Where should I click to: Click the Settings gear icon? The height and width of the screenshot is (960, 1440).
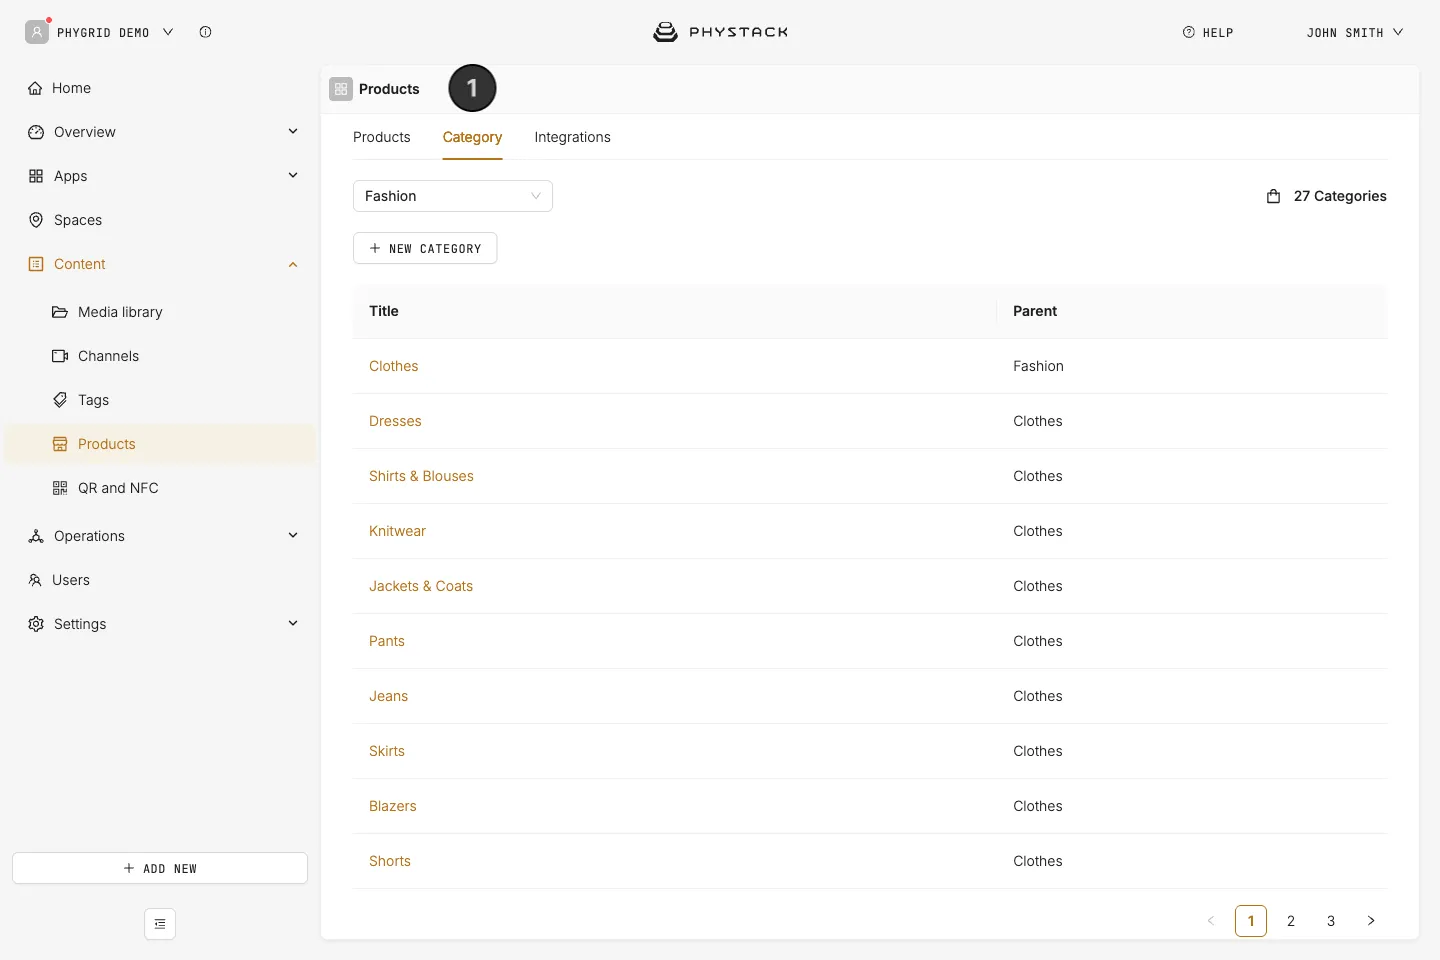[36, 624]
